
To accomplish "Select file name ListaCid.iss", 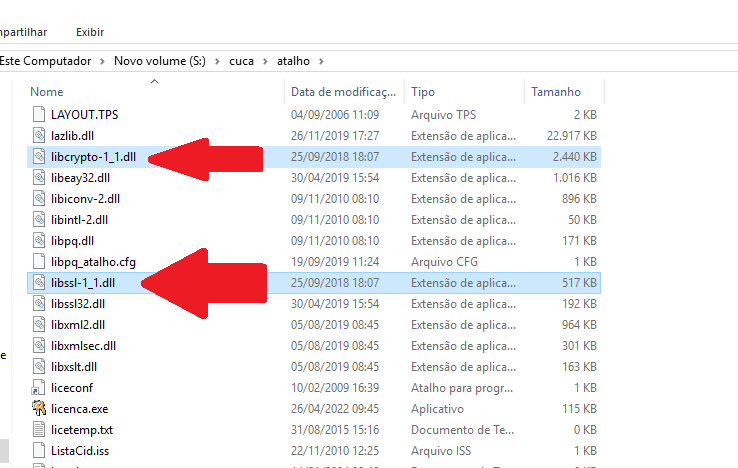I will pos(80,451).
